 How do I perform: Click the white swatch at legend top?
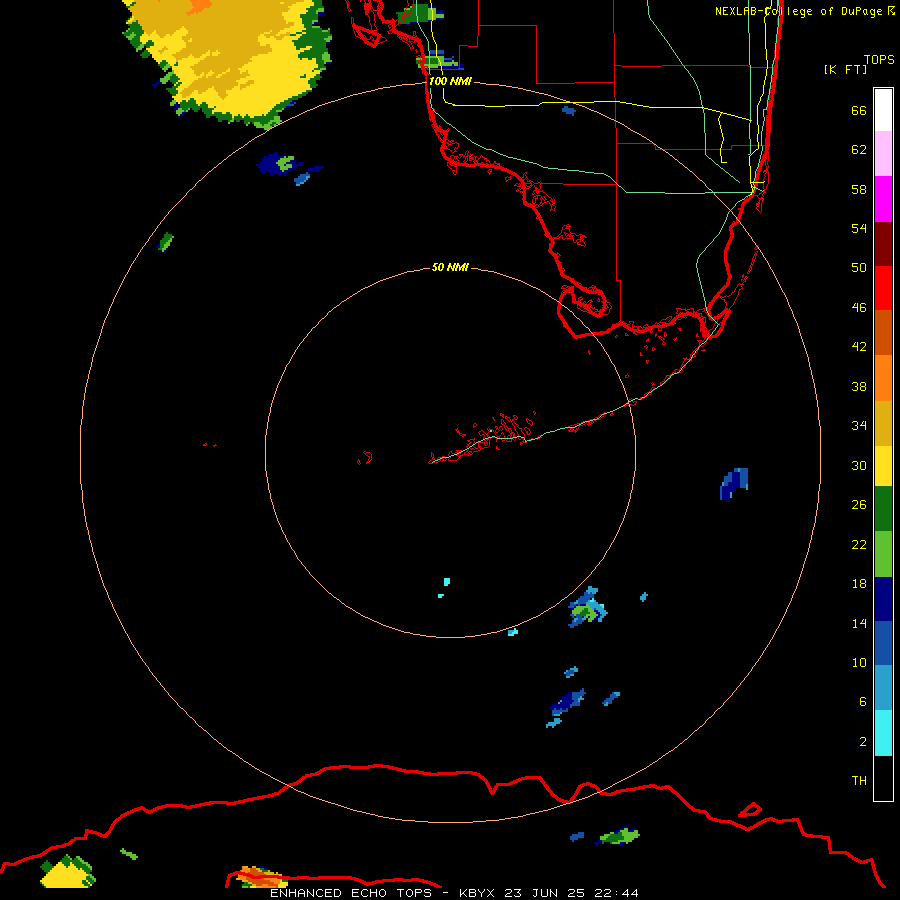(x=883, y=110)
